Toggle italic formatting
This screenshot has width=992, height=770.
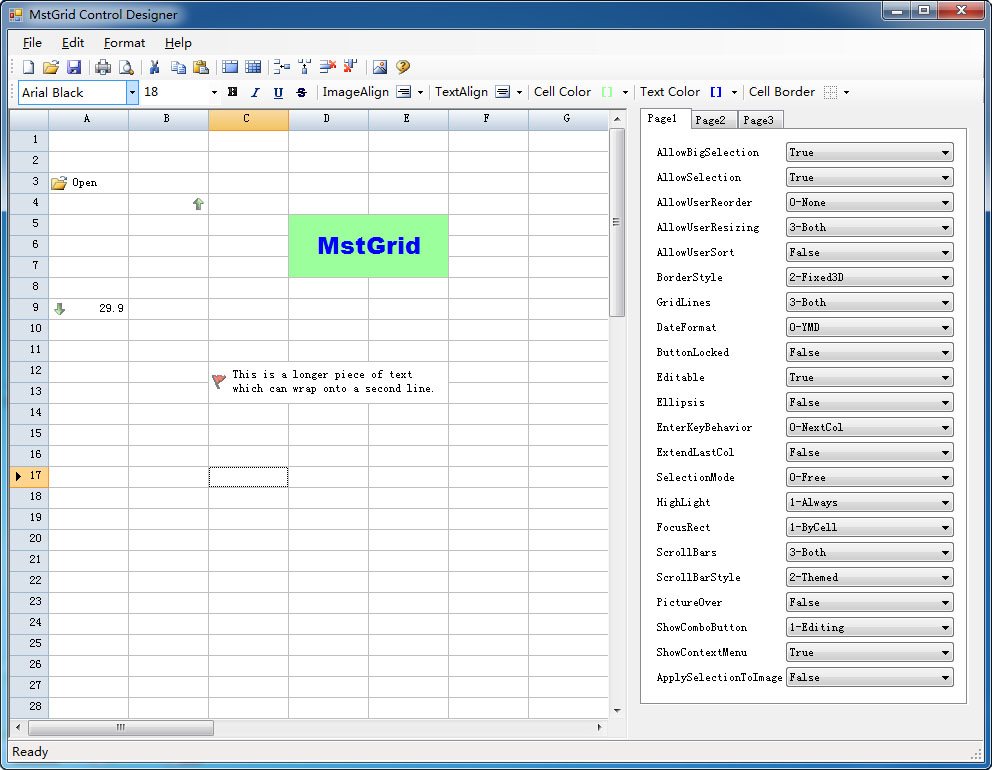[255, 92]
